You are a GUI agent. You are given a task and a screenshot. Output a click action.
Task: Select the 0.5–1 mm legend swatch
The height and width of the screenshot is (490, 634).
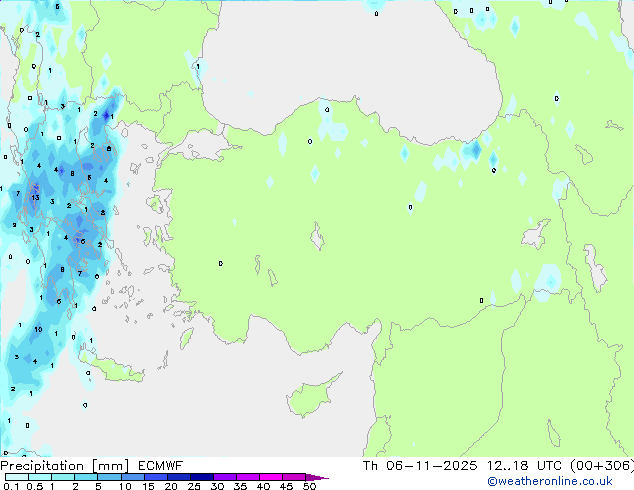pyautogui.click(x=40, y=477)
